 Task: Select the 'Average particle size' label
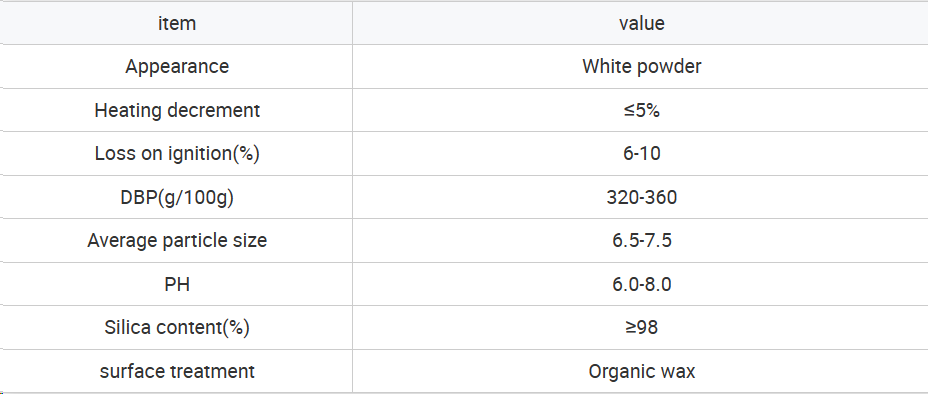pyautogui.click(x=177, y=241)
